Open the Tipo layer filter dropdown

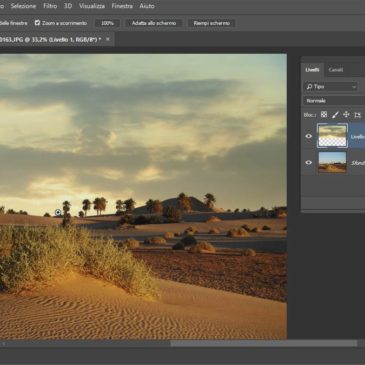(331, 87)
